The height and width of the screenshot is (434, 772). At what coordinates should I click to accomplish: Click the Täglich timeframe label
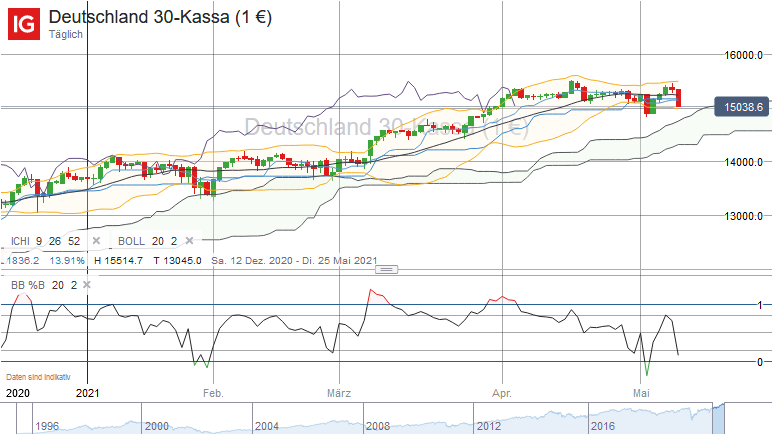coord(65,34)
